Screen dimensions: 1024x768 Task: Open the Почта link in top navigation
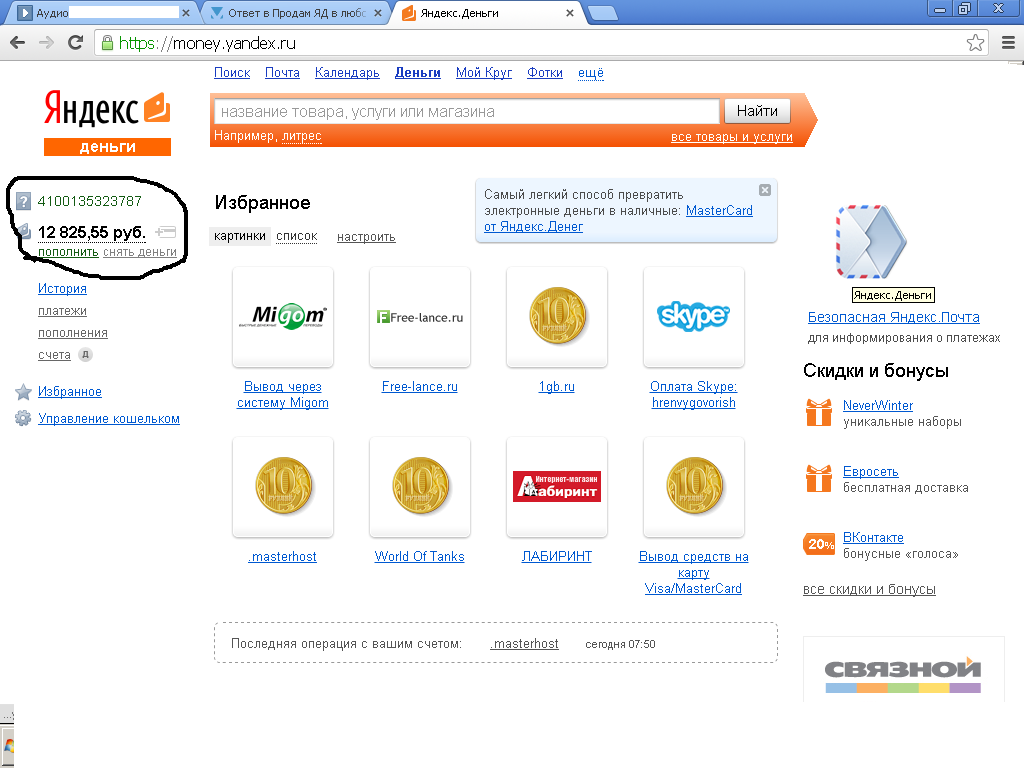(x=282, y=72)
